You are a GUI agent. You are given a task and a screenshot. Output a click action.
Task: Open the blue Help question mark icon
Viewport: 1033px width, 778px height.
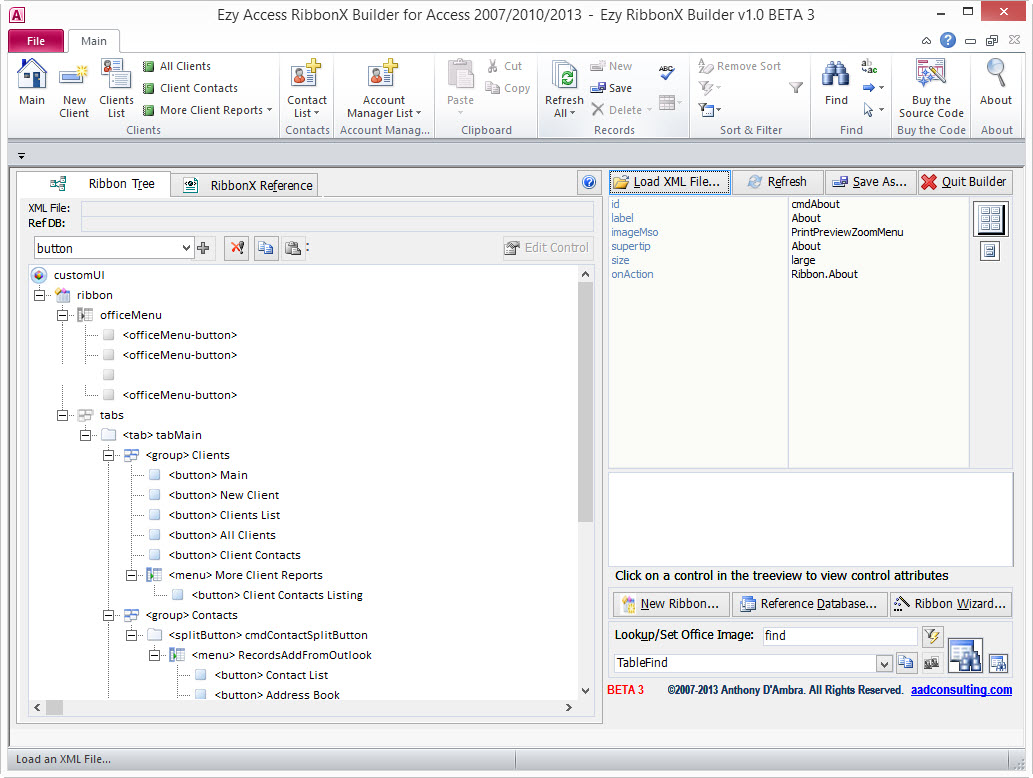[947, 40]
